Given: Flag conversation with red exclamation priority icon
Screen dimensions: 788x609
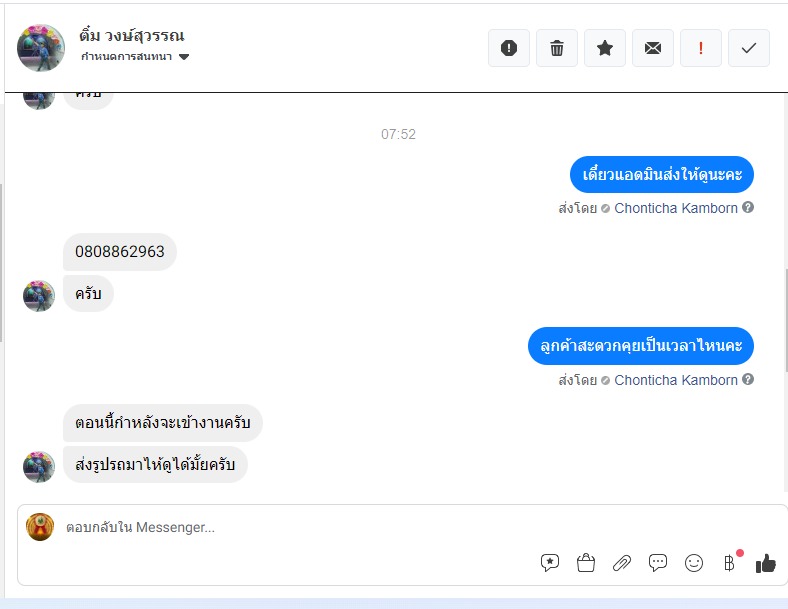Looking at the screenshot, I should pyautogui.click(x=701, y=48).
